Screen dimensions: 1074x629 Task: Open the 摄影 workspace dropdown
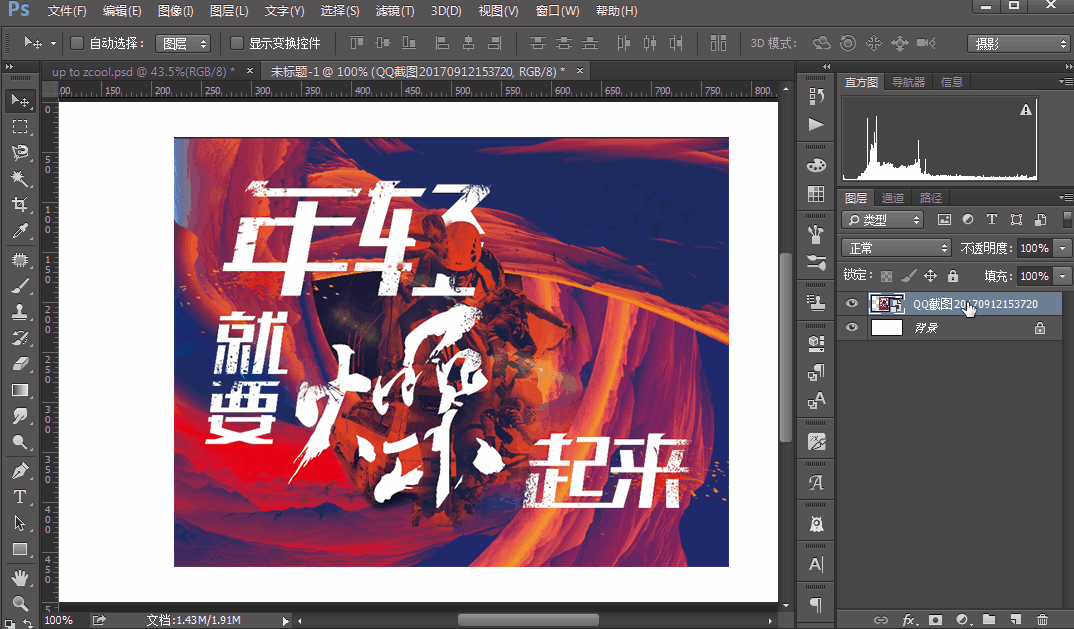point(1018,43)
